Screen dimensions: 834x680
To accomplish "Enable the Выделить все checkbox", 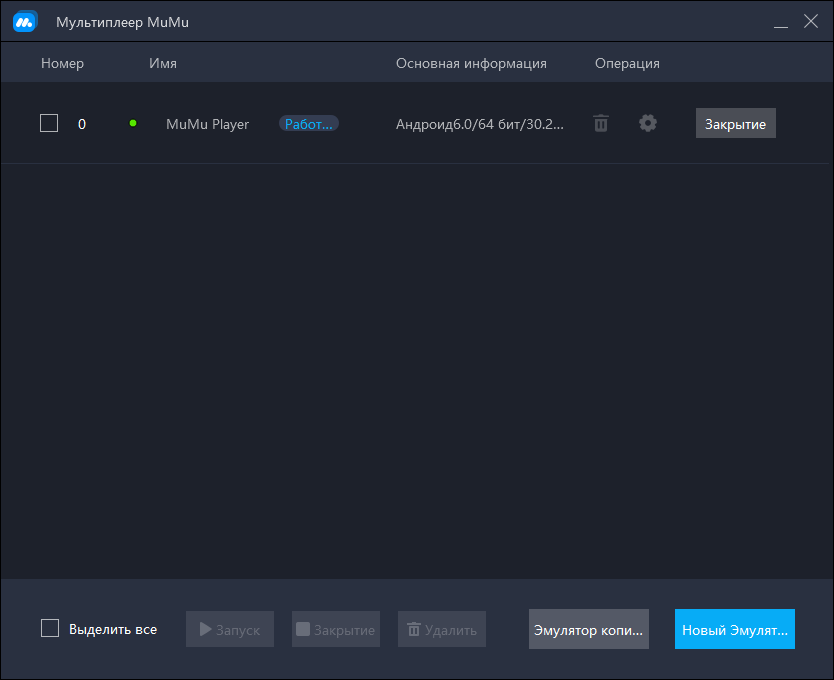I will coord(50,628).
